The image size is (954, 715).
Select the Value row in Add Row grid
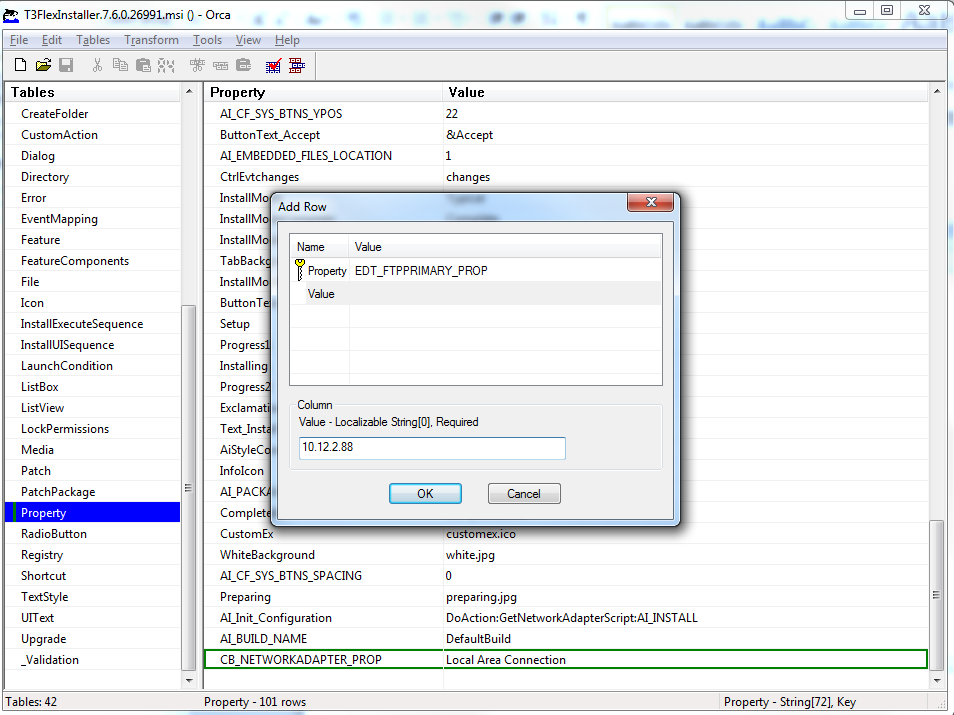coord(476,293)
